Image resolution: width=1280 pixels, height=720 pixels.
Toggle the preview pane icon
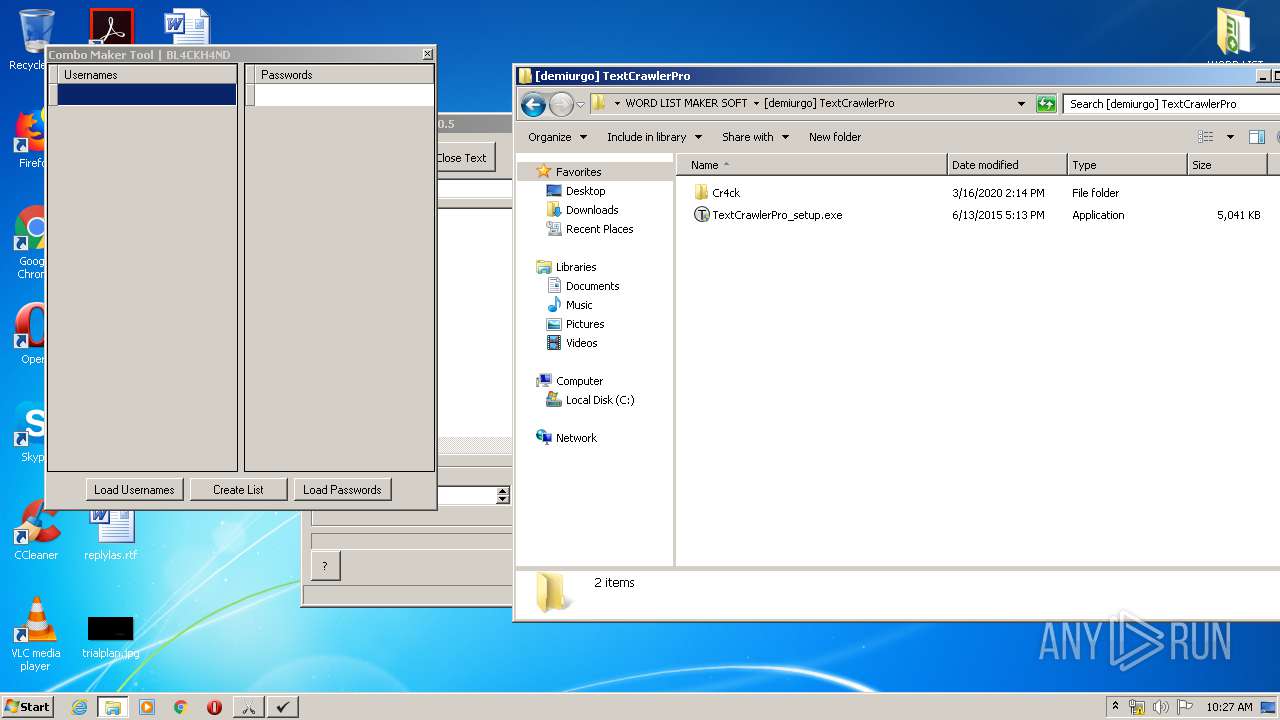1257,137
